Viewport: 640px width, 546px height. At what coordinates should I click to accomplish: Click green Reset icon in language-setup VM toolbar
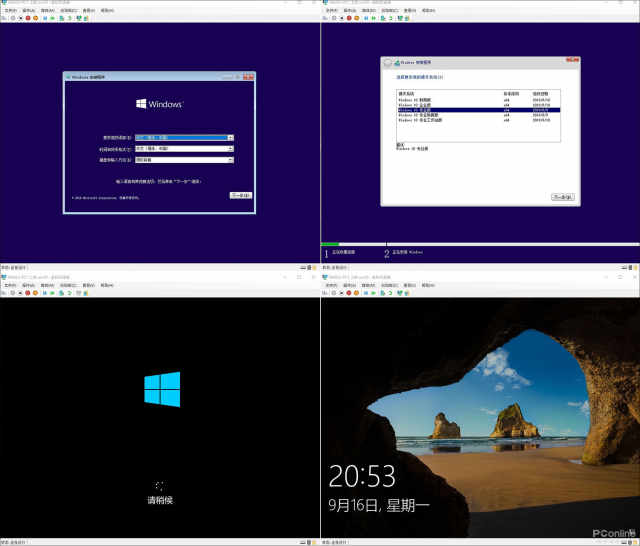click(53, 18)
